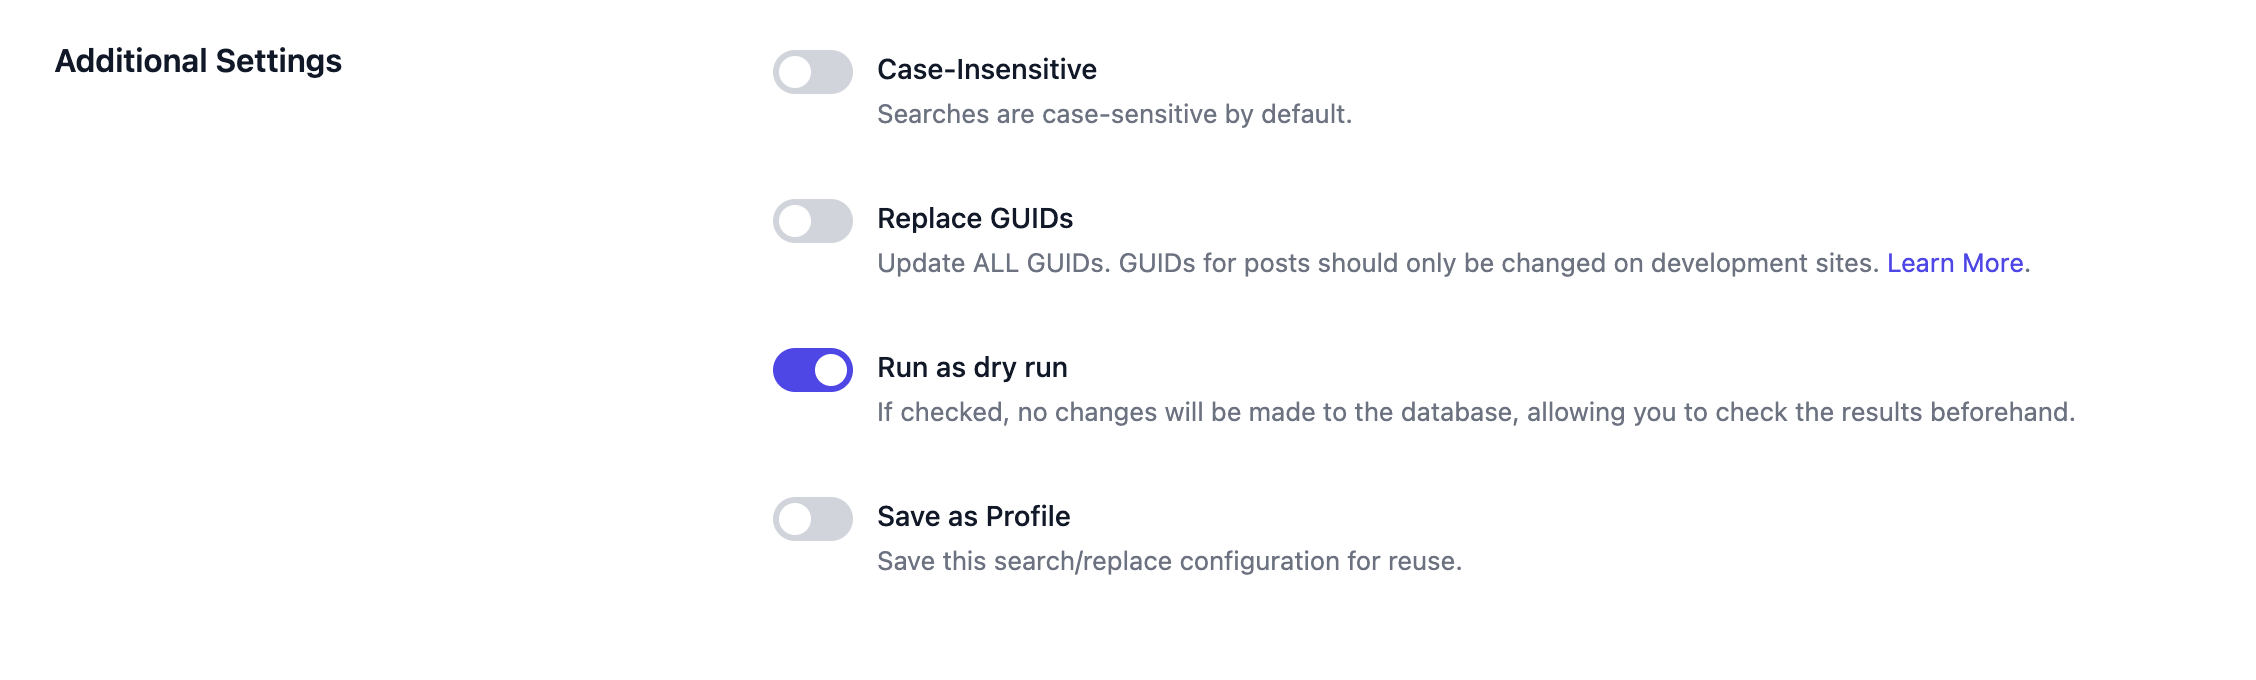Click the Save as Profile label
Screen dimensions: 2256x680
(x=971, y=516)
